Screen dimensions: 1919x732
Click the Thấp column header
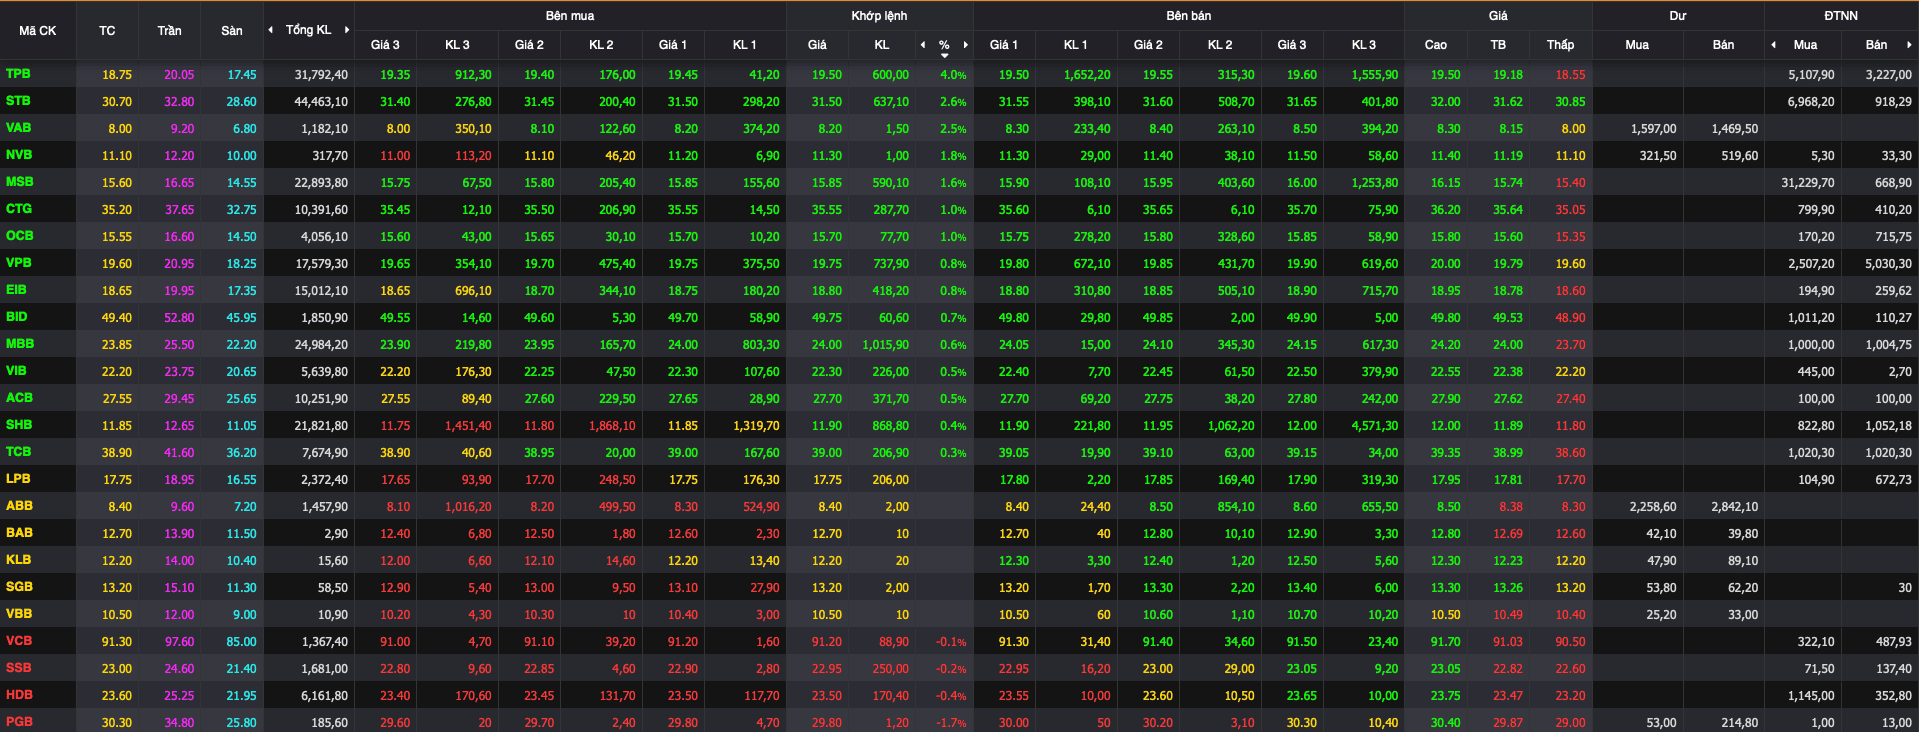[1560, 45]
